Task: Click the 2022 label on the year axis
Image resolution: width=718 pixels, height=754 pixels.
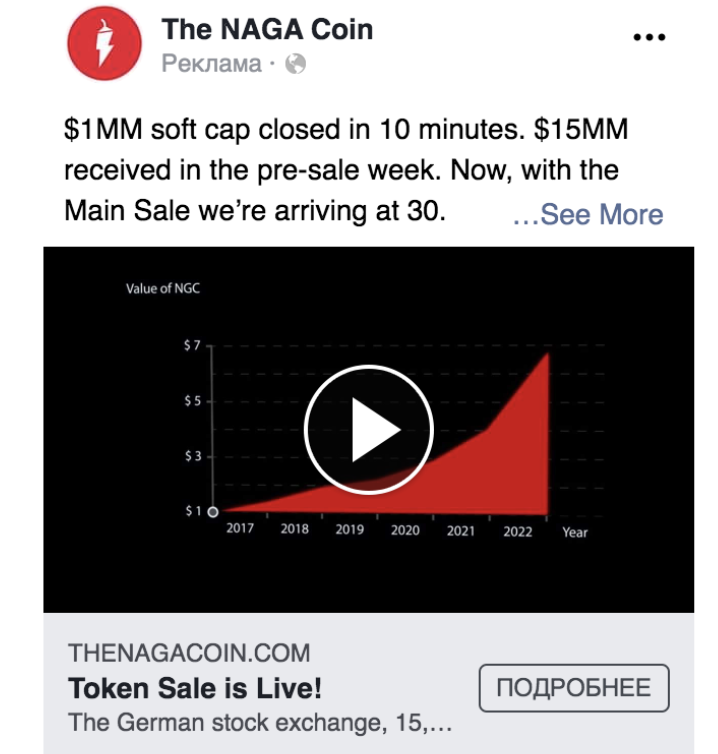Action: pyautogui.click(x=517, y=531)
